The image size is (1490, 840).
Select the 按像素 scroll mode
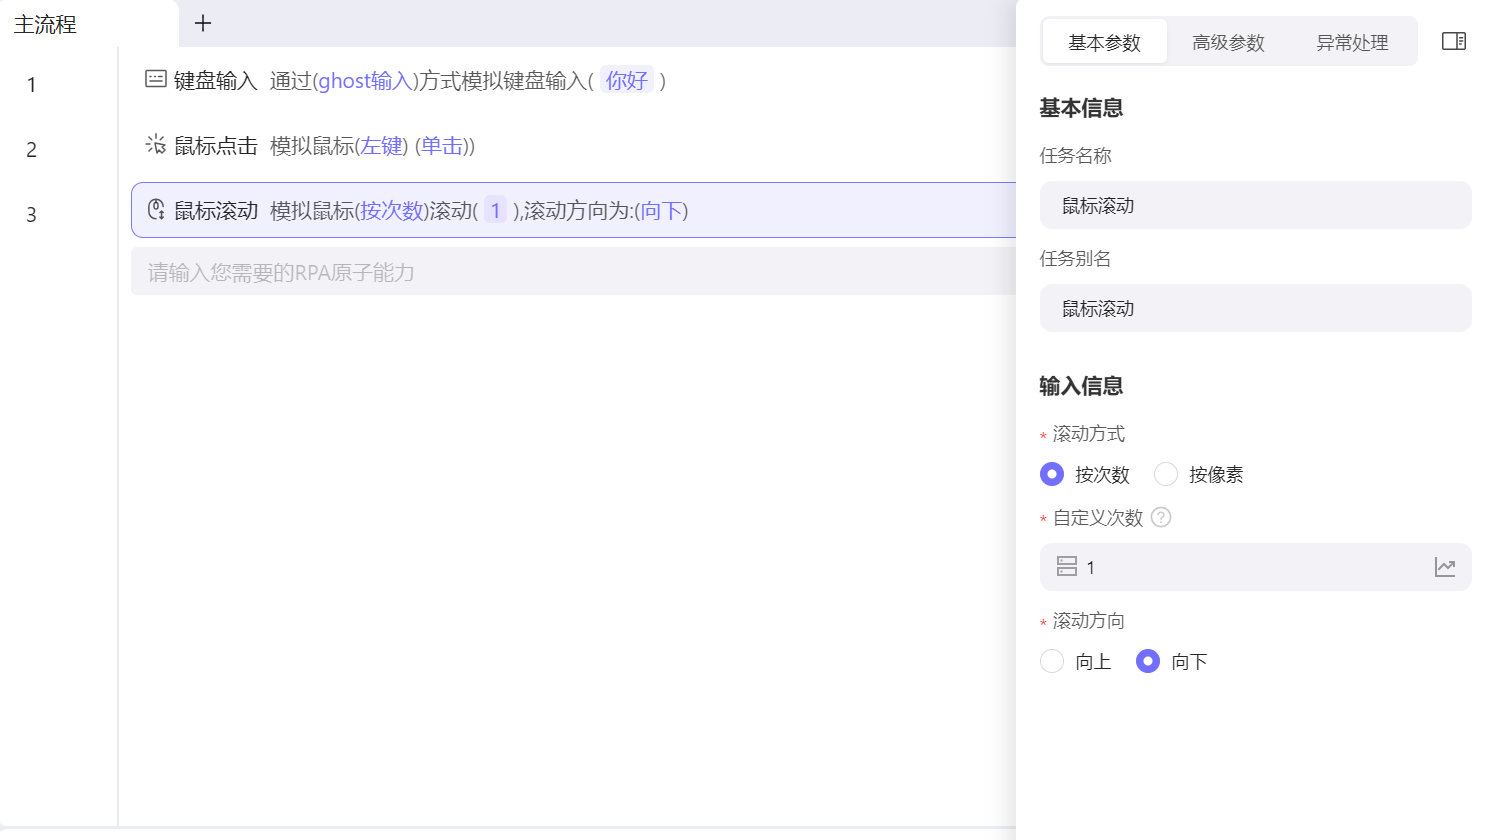pyautogui.click(x=1166, y=474)
